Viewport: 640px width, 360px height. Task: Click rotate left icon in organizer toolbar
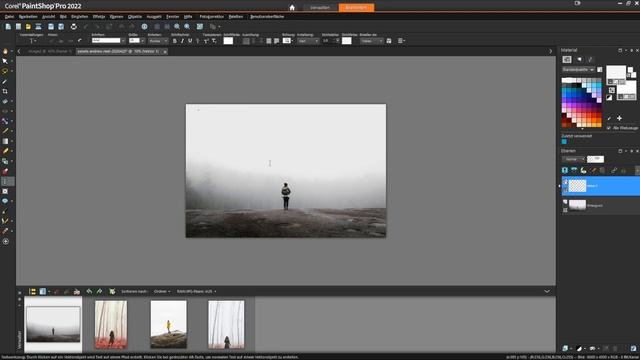[x=89, y=291]
